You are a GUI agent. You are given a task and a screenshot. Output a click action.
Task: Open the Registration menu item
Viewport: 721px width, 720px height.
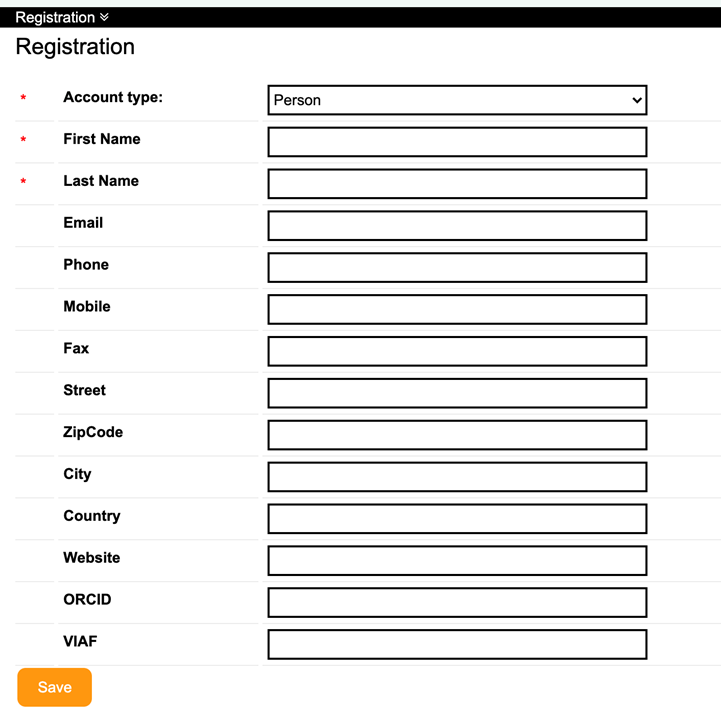55,17
